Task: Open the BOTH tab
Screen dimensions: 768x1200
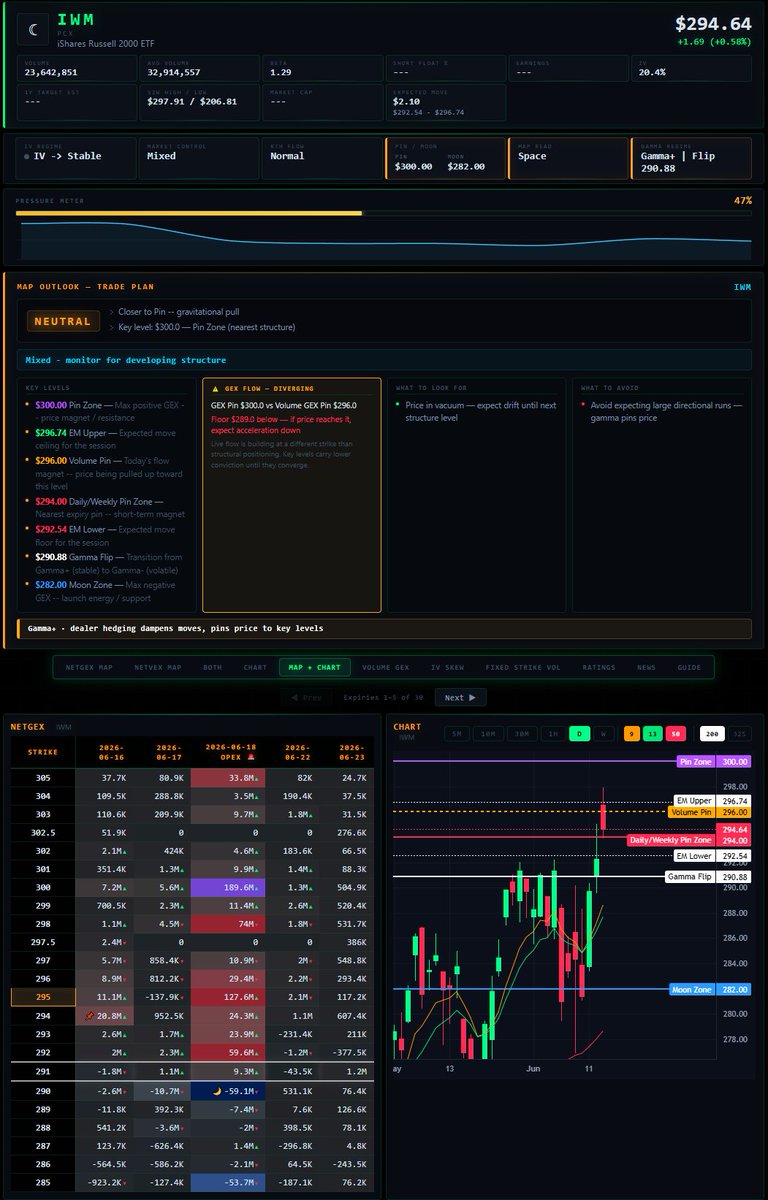Action: click(x=212, y=667)
